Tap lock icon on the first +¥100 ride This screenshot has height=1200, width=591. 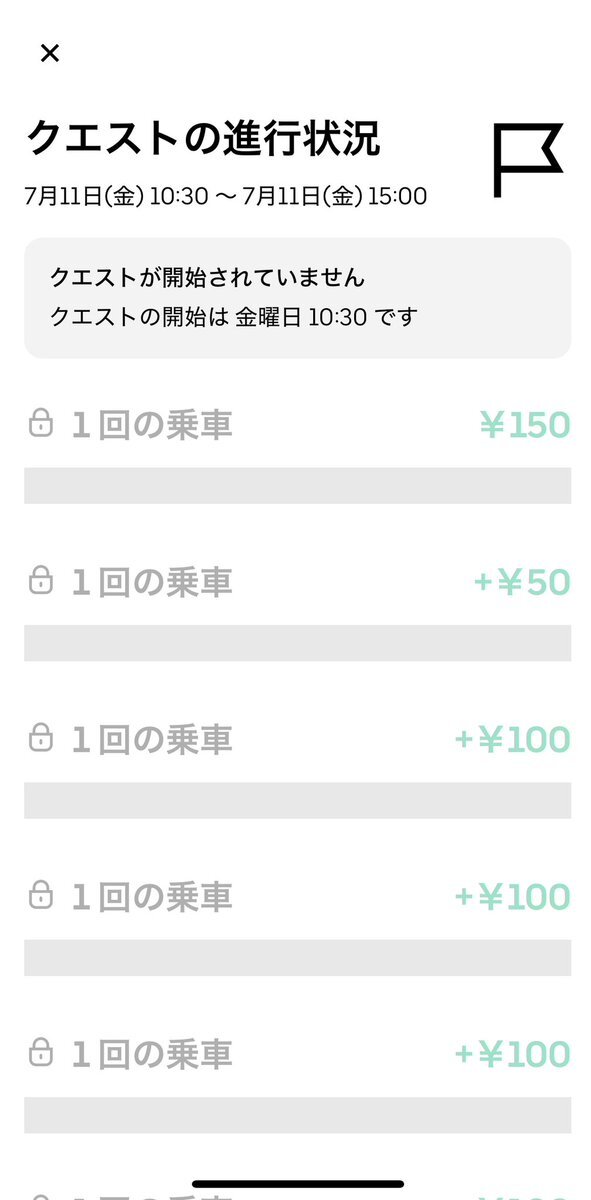click(x=40, y=738)
